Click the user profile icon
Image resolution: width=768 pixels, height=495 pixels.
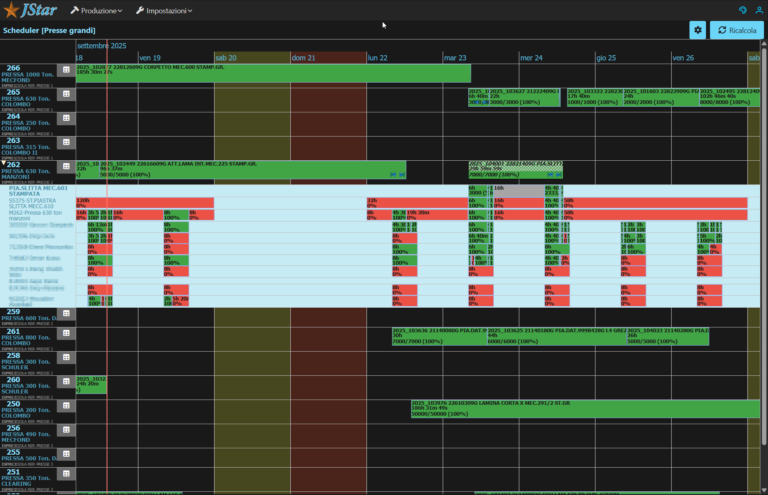click(758, 10)
